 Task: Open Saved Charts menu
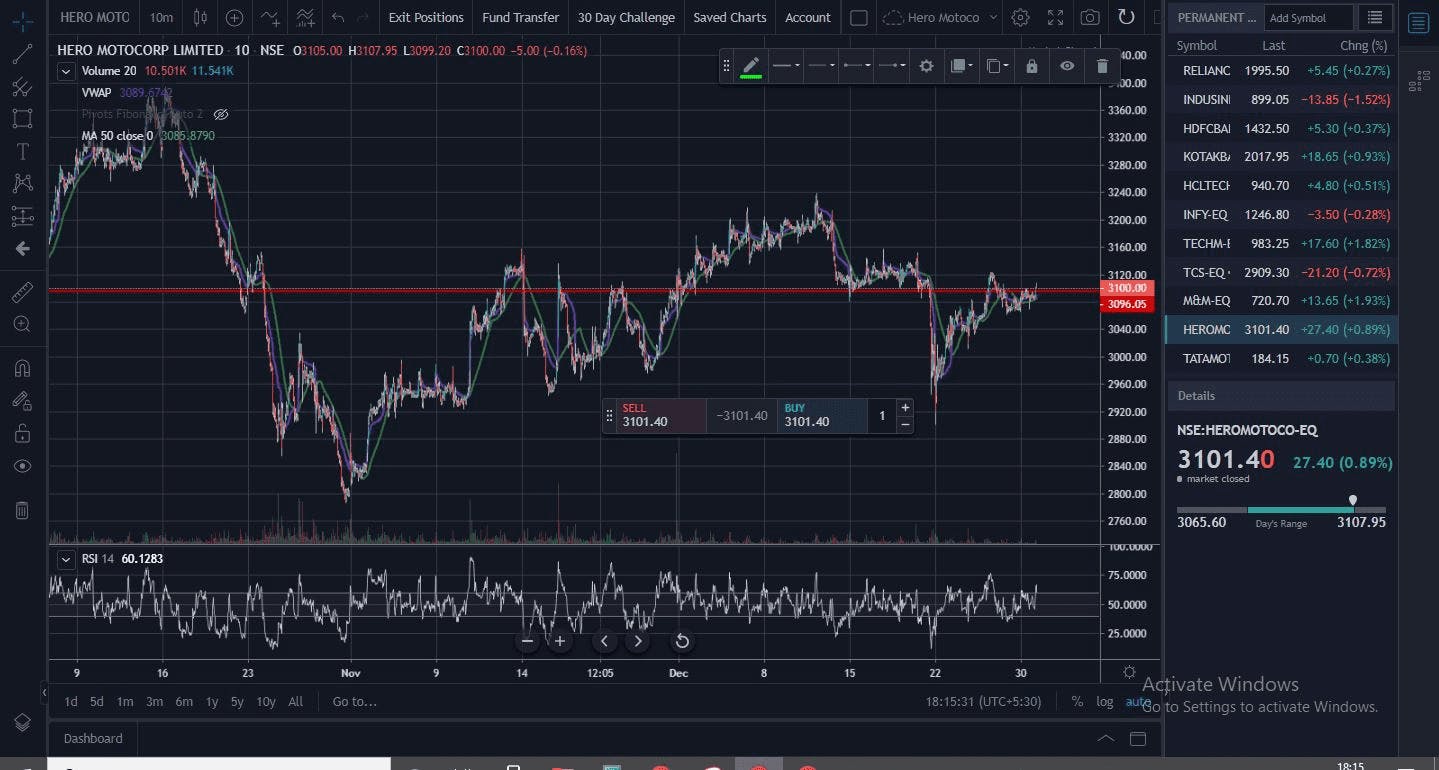click(730, 17)
